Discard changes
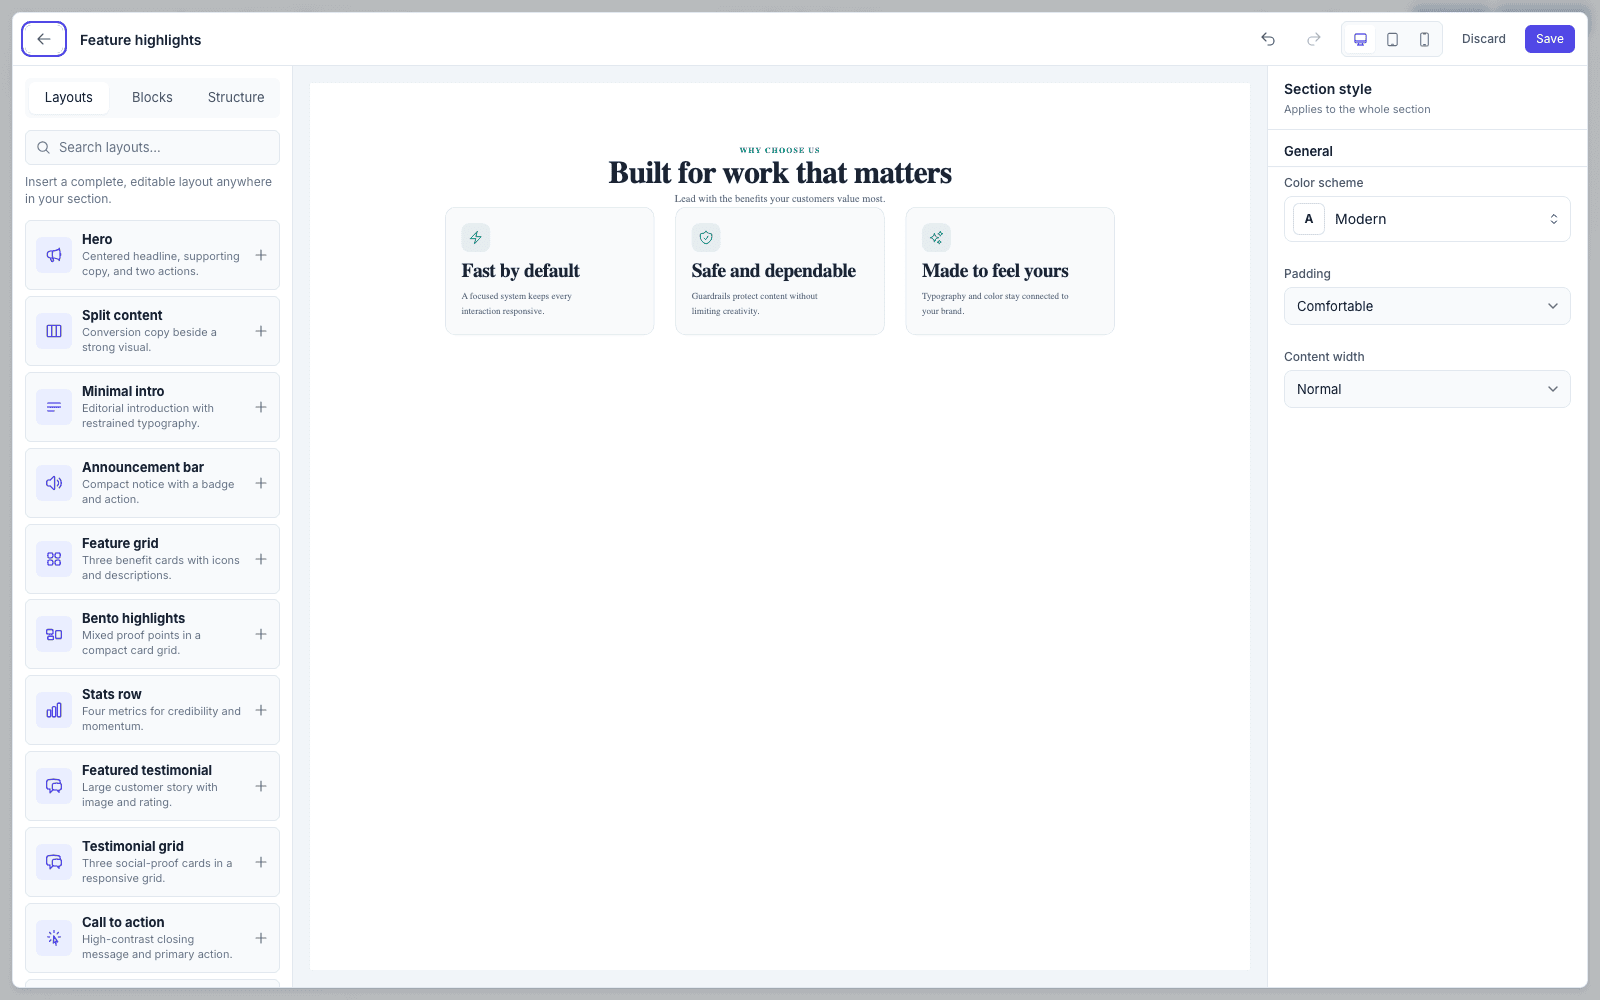The height and width of the screenshot is (1000, 1600). click(1483, 39)
